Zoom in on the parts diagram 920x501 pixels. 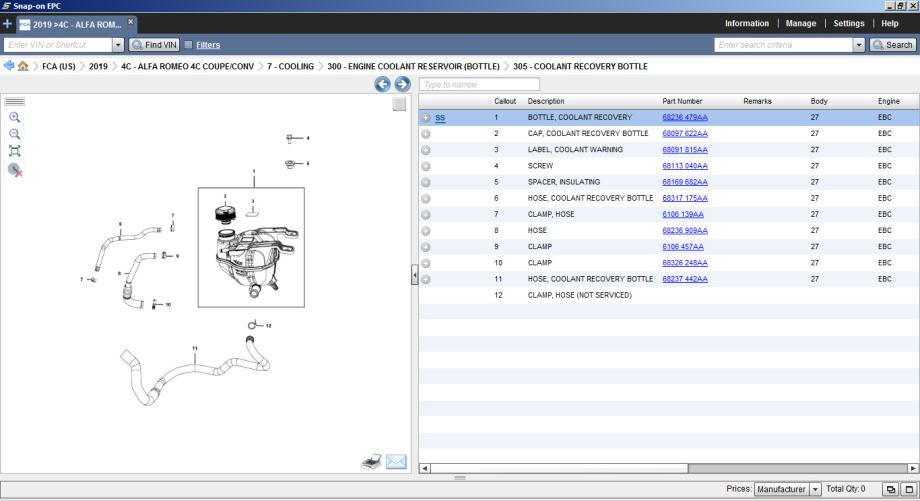tap(14, 117)
